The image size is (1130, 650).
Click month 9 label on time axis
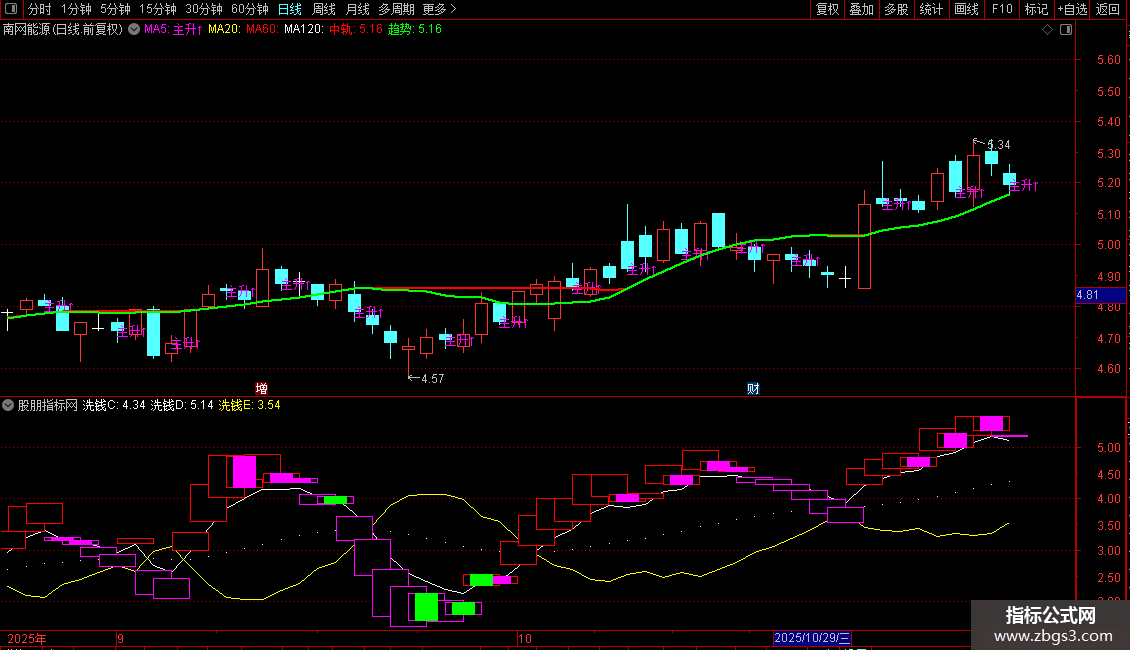click(x=120, y=638)
